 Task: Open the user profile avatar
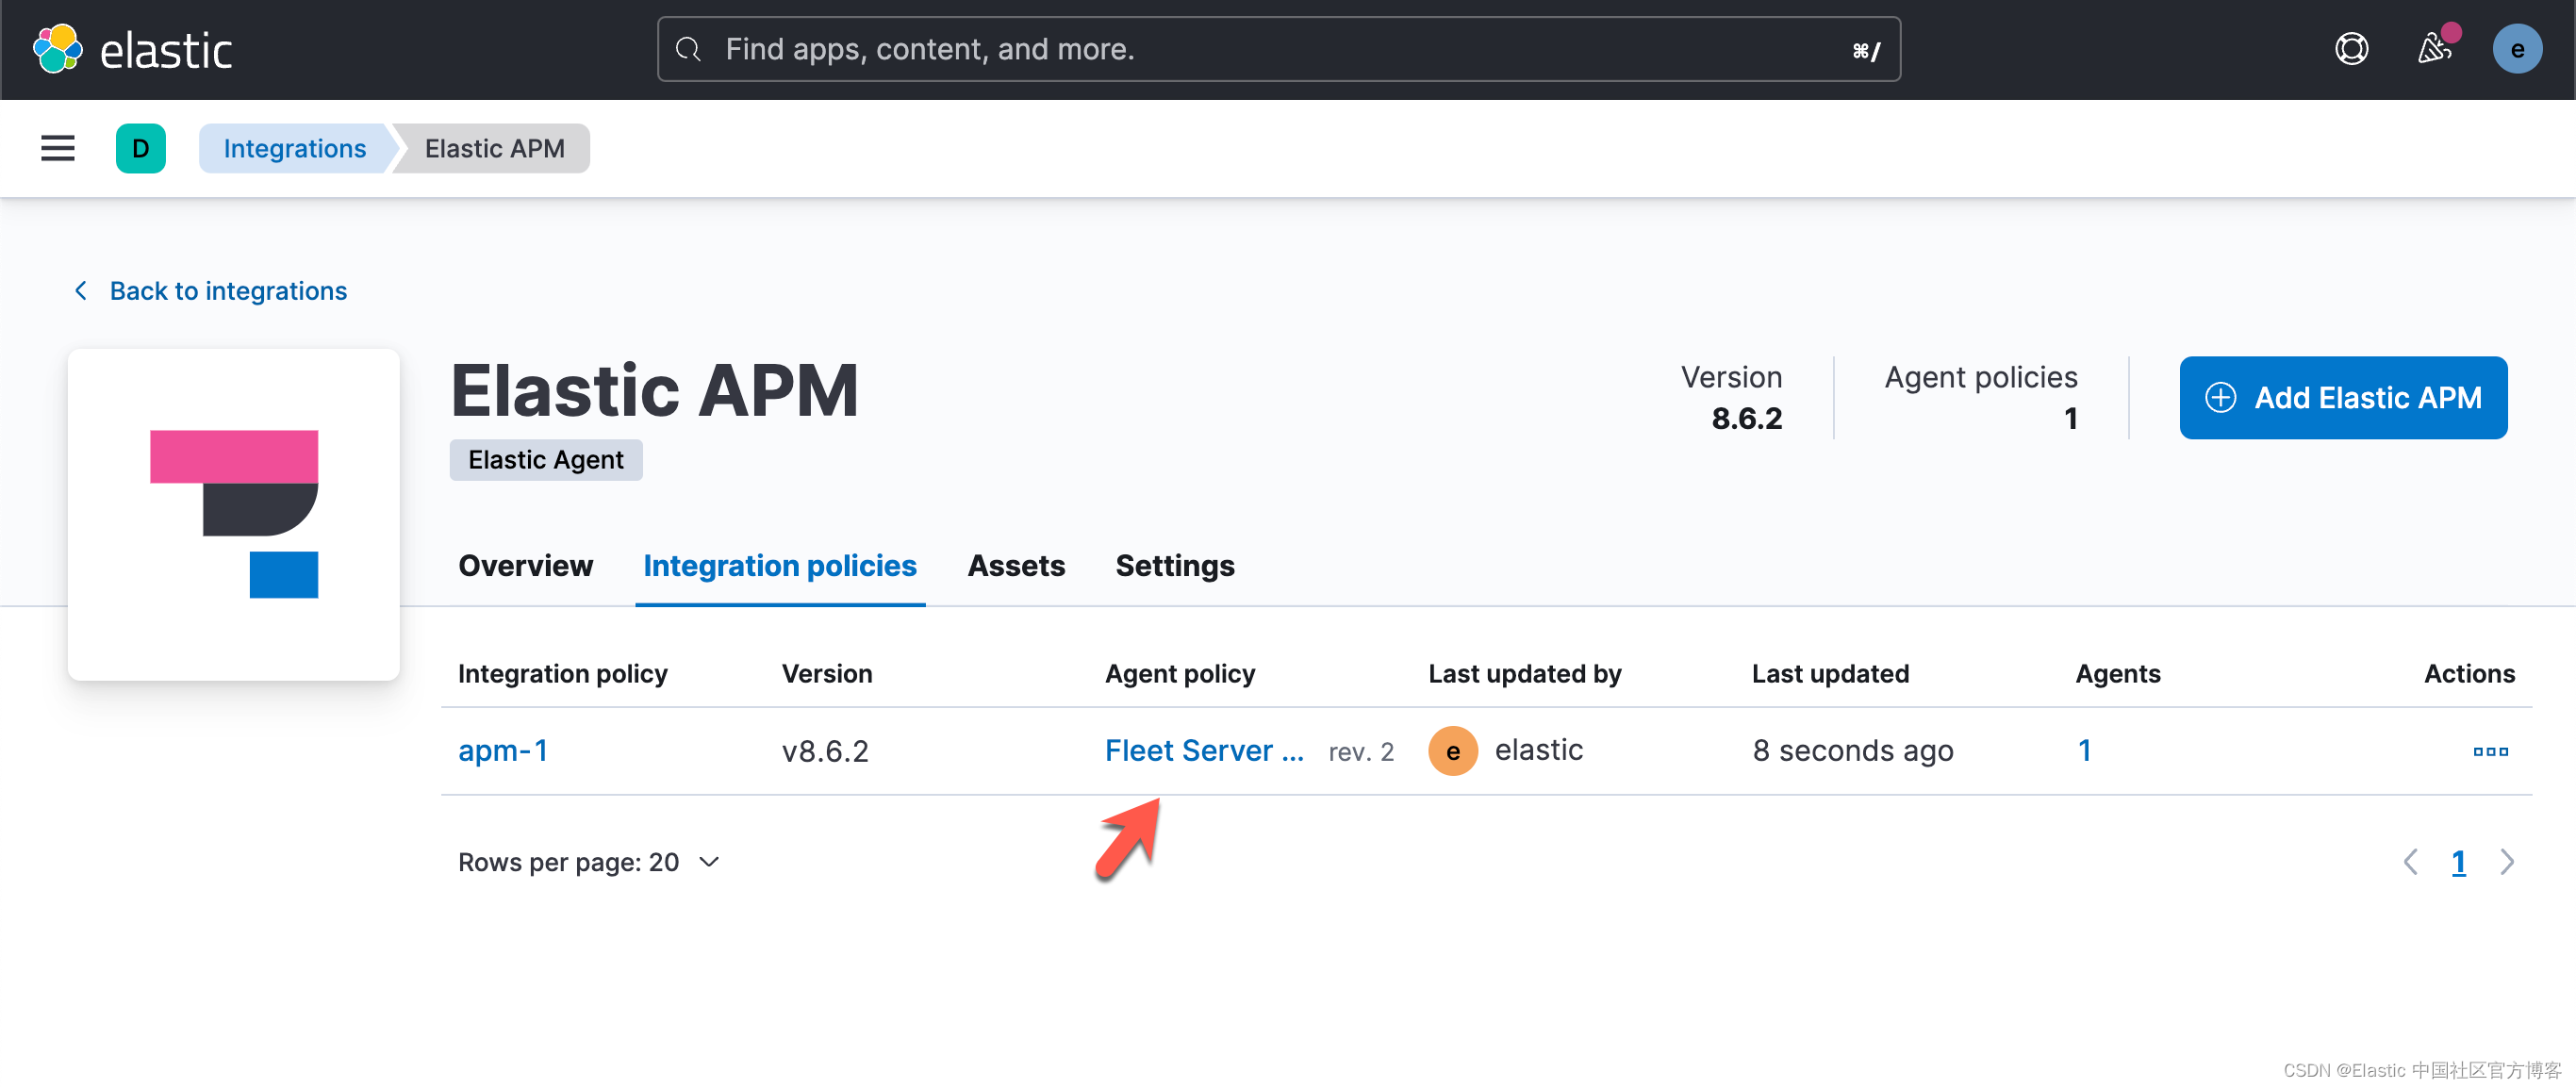coord(2518,48)
